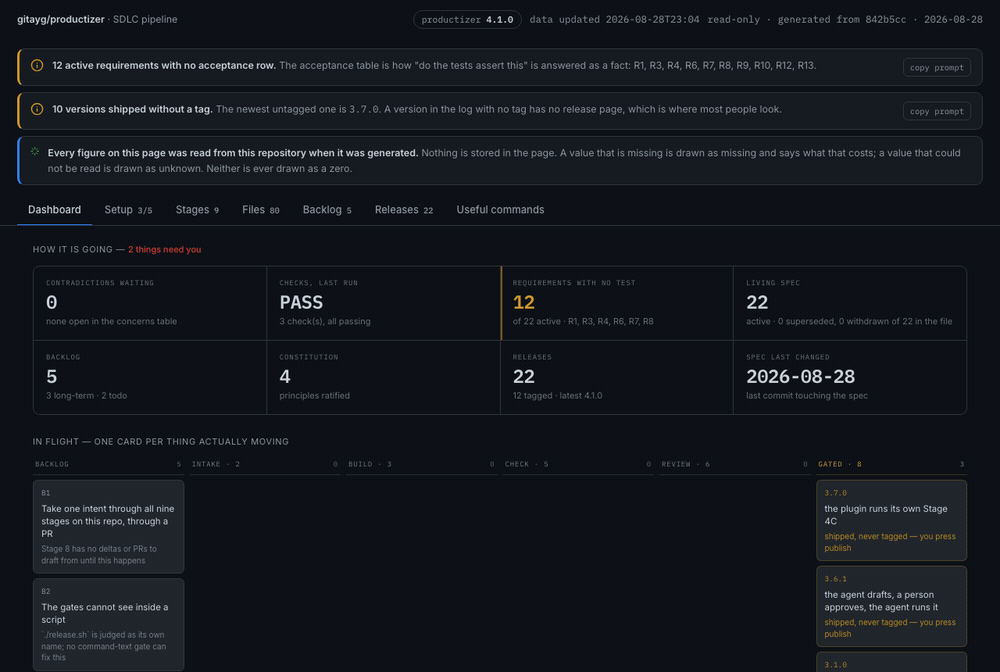Screen dimensions: 1000x672
Task: Copy prompt for missing acceptance rows alert
Action: [936, 68]
